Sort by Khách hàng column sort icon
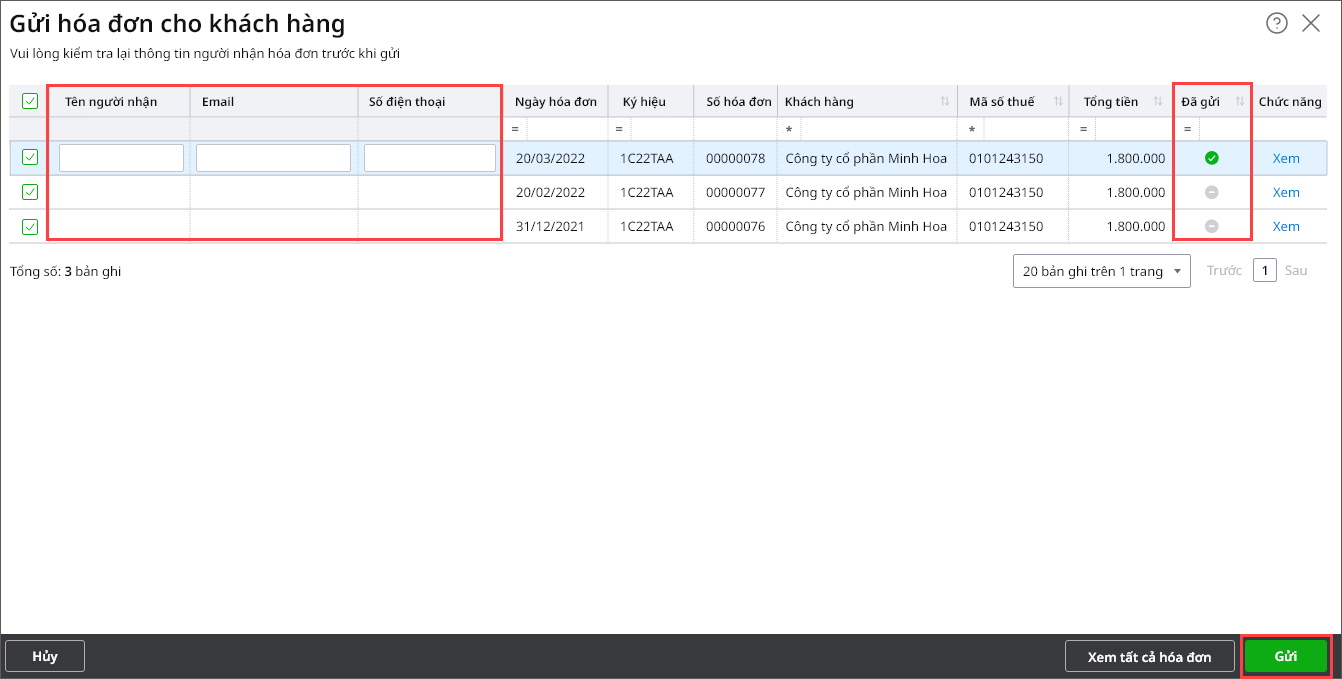Screen dimensions: 1342x679 (x=945, y=102)
